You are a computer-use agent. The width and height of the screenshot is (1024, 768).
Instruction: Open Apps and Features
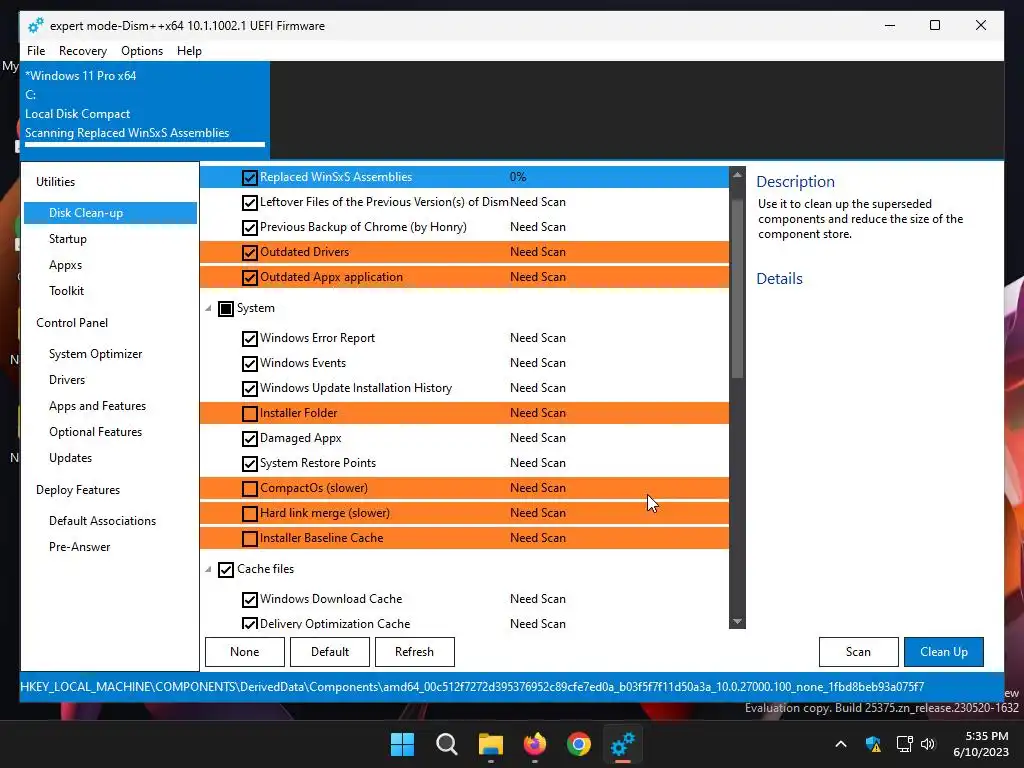97,406
